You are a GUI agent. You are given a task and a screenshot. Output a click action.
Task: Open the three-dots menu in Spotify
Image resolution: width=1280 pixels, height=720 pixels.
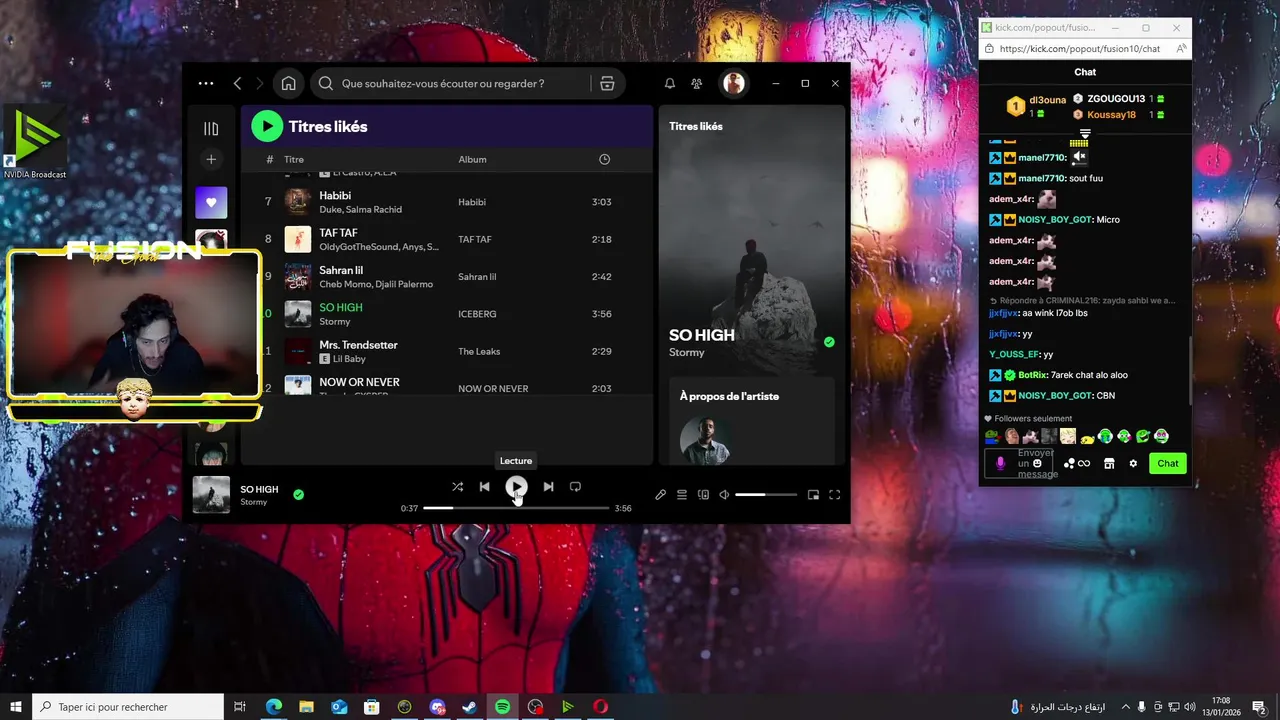tap(206, 84)
